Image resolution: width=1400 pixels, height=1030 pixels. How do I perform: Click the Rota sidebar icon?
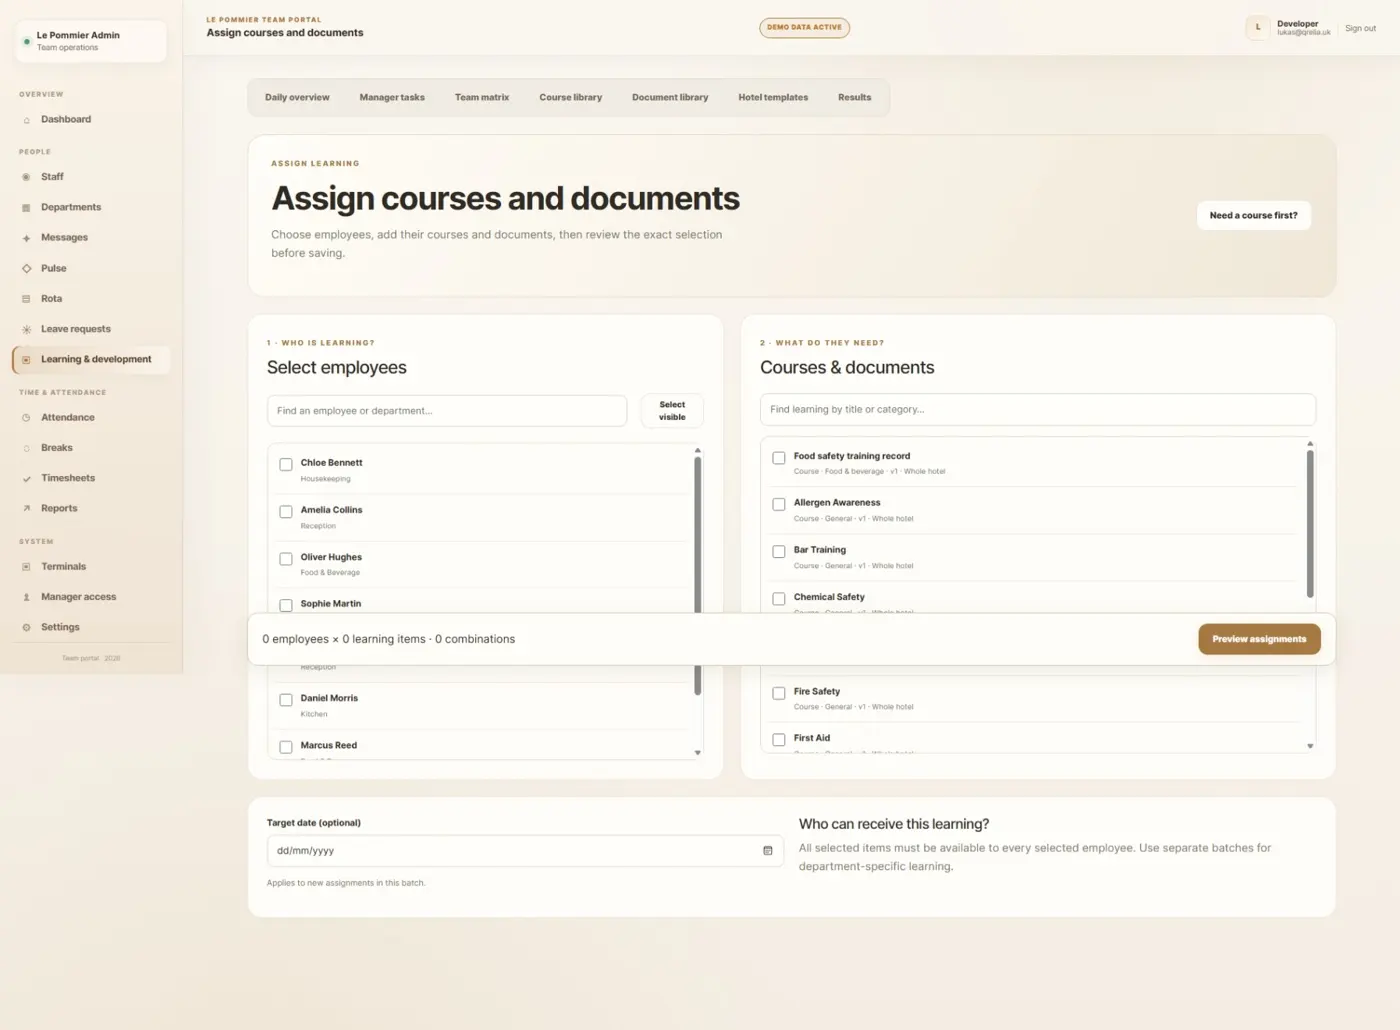click(26, 299)
